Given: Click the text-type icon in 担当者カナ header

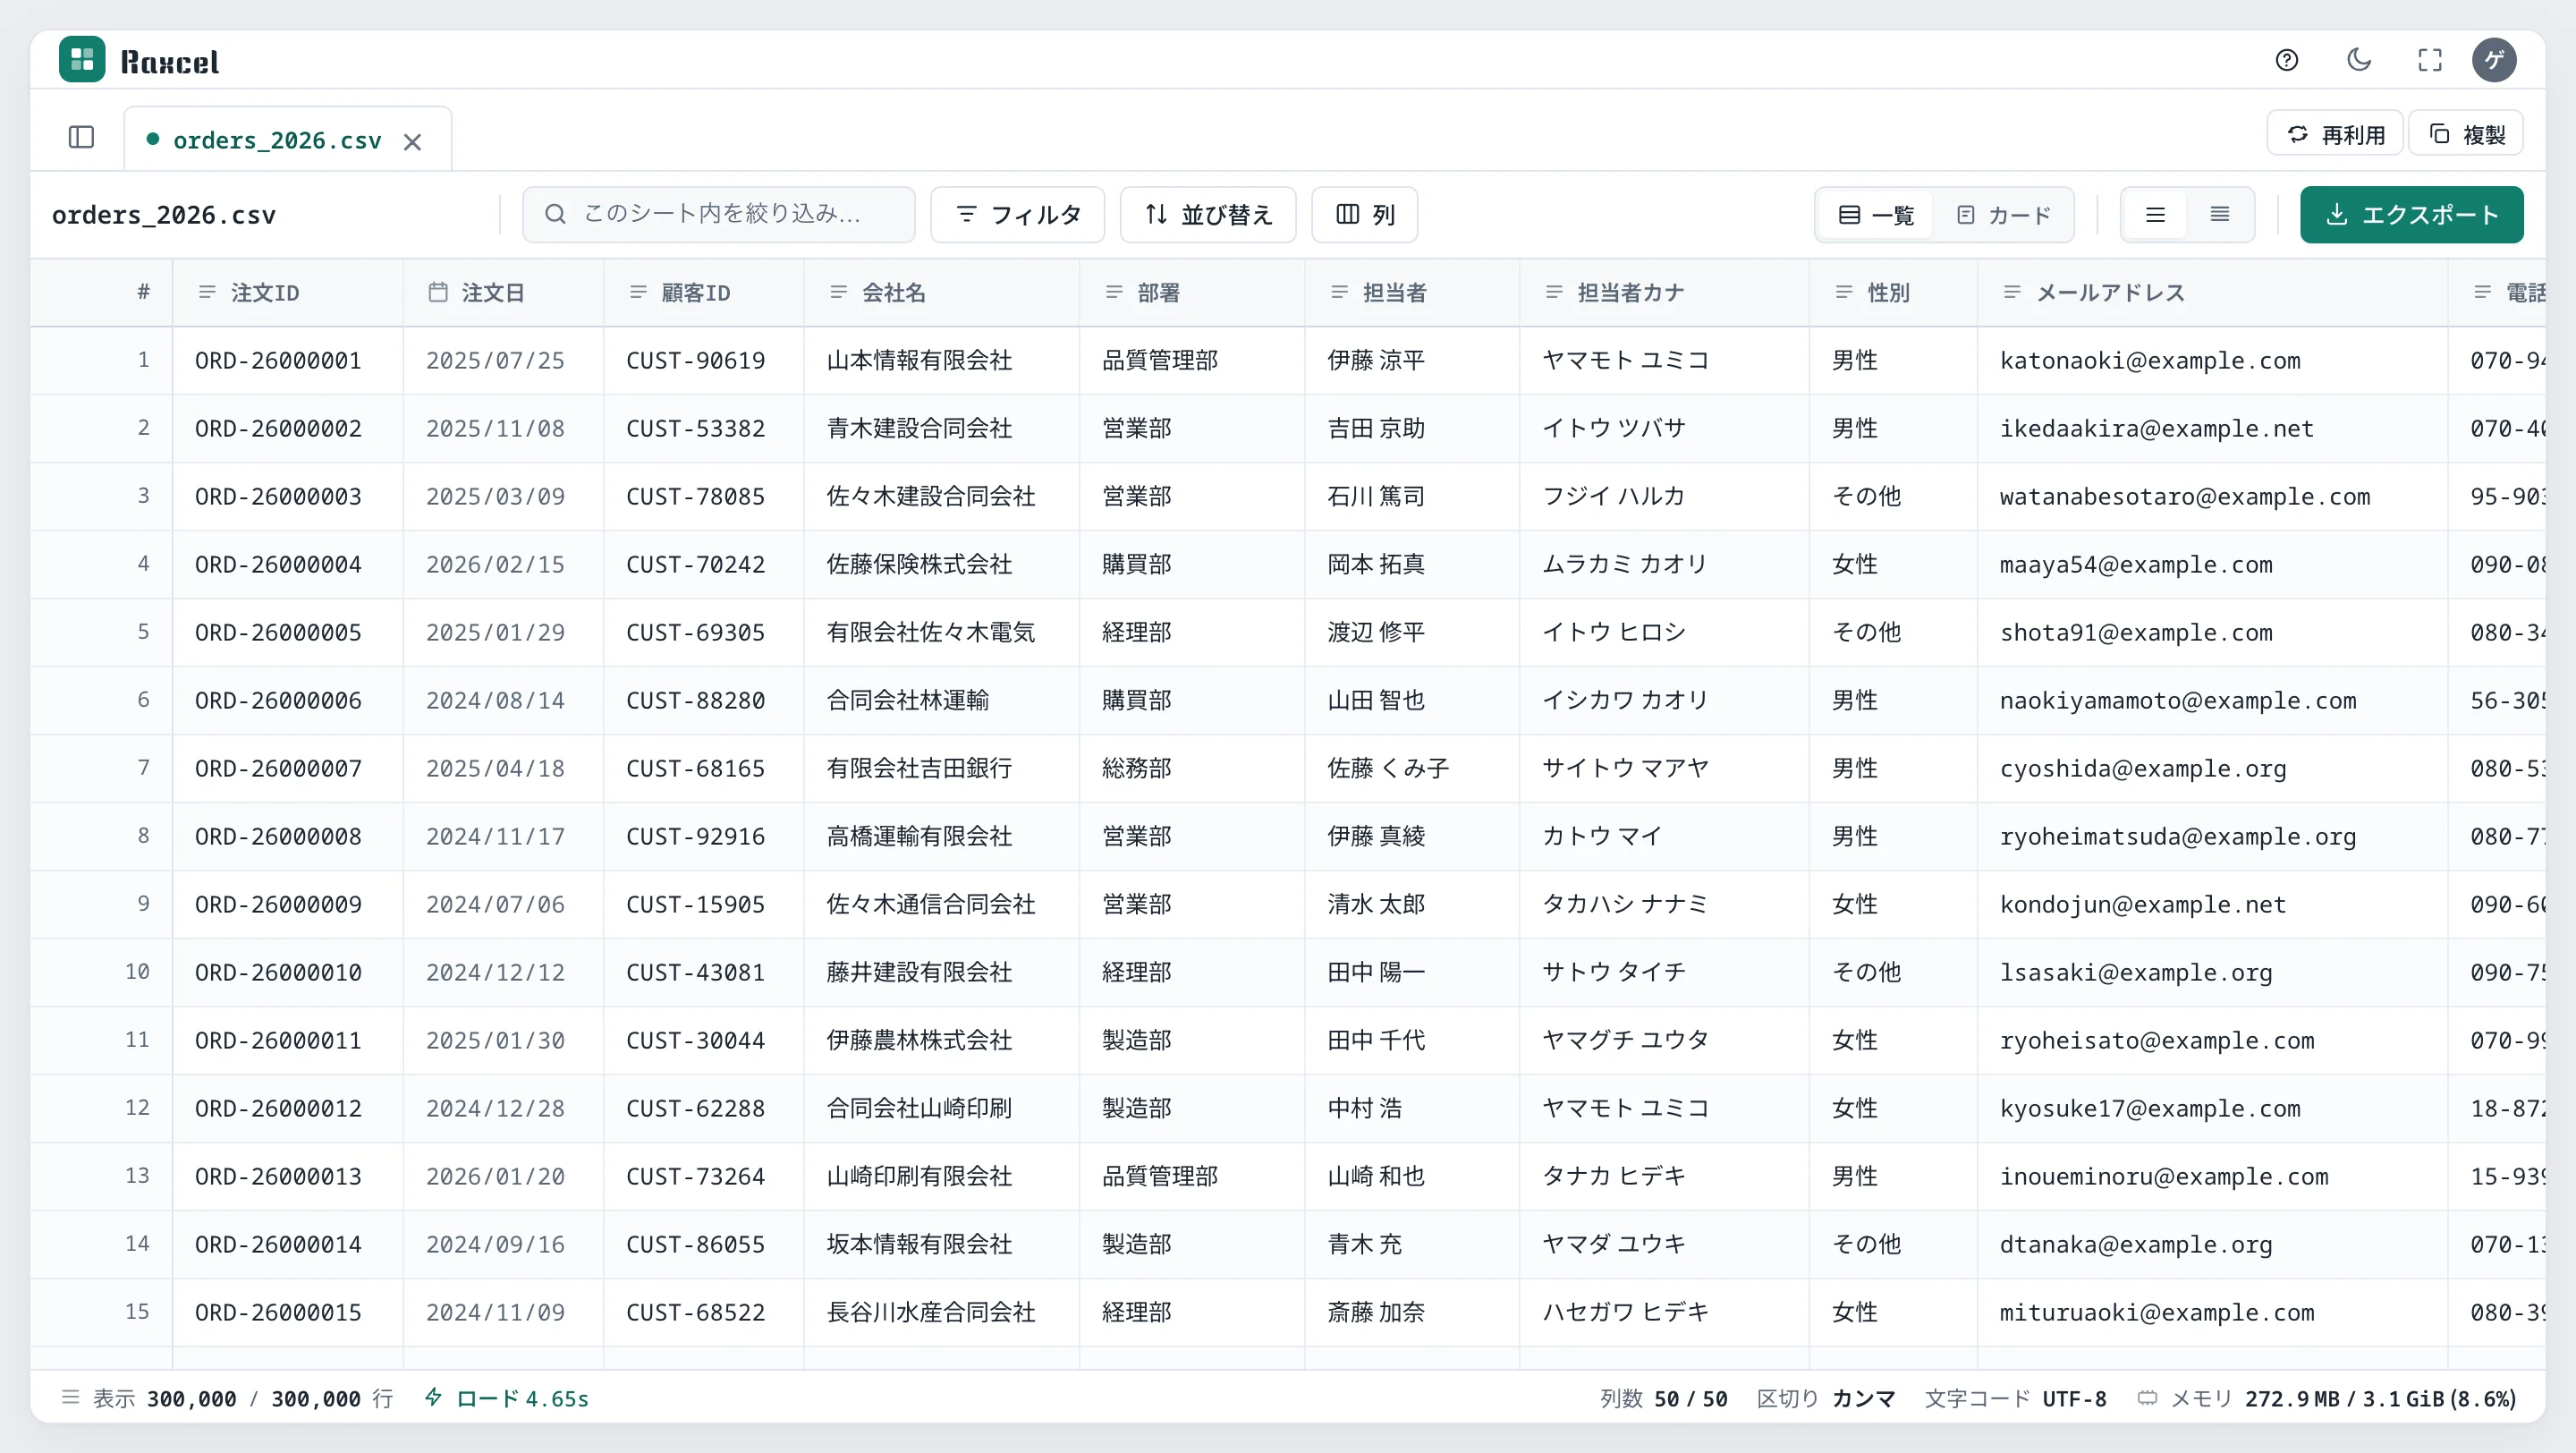Looking at the screenshot, I should [x=1554, y=292].
